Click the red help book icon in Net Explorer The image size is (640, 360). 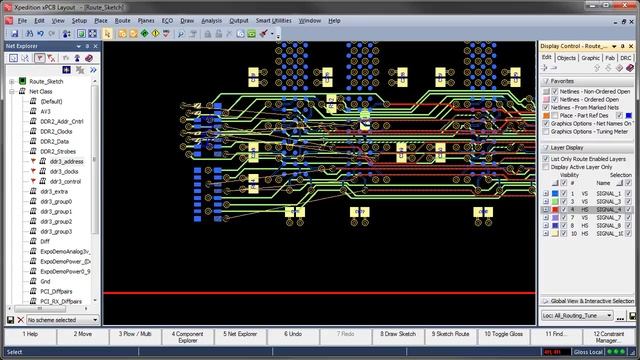[x=89, y=58]
